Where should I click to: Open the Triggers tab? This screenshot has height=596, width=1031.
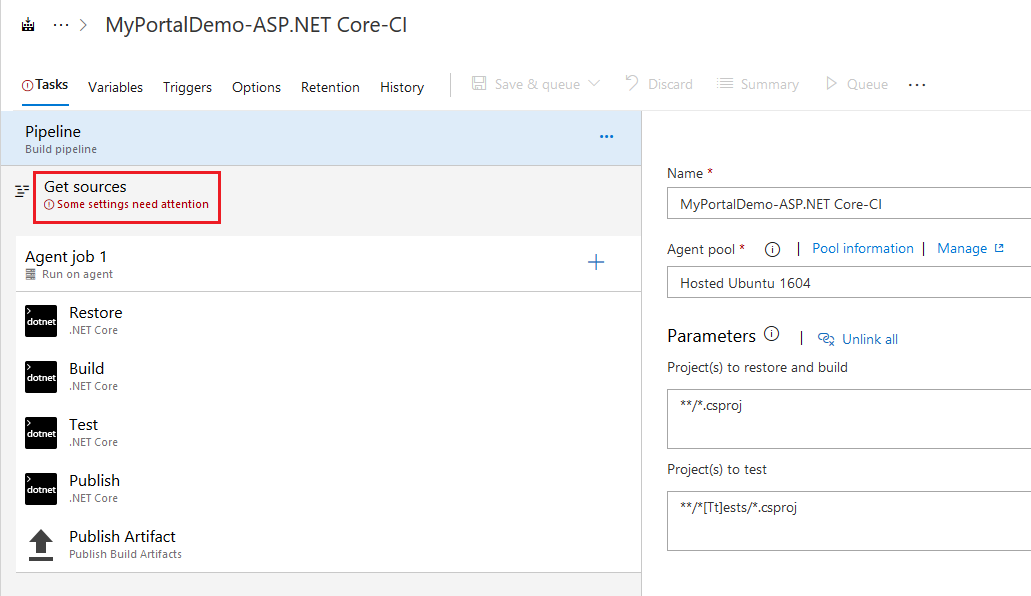pos(187,87)
